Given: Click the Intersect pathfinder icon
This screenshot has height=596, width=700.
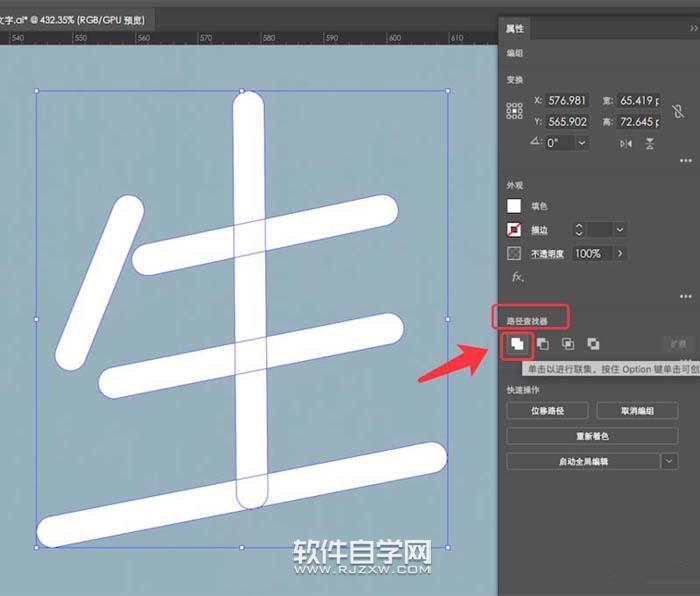Looking at the screenshot, I should [x=568, y=344].
